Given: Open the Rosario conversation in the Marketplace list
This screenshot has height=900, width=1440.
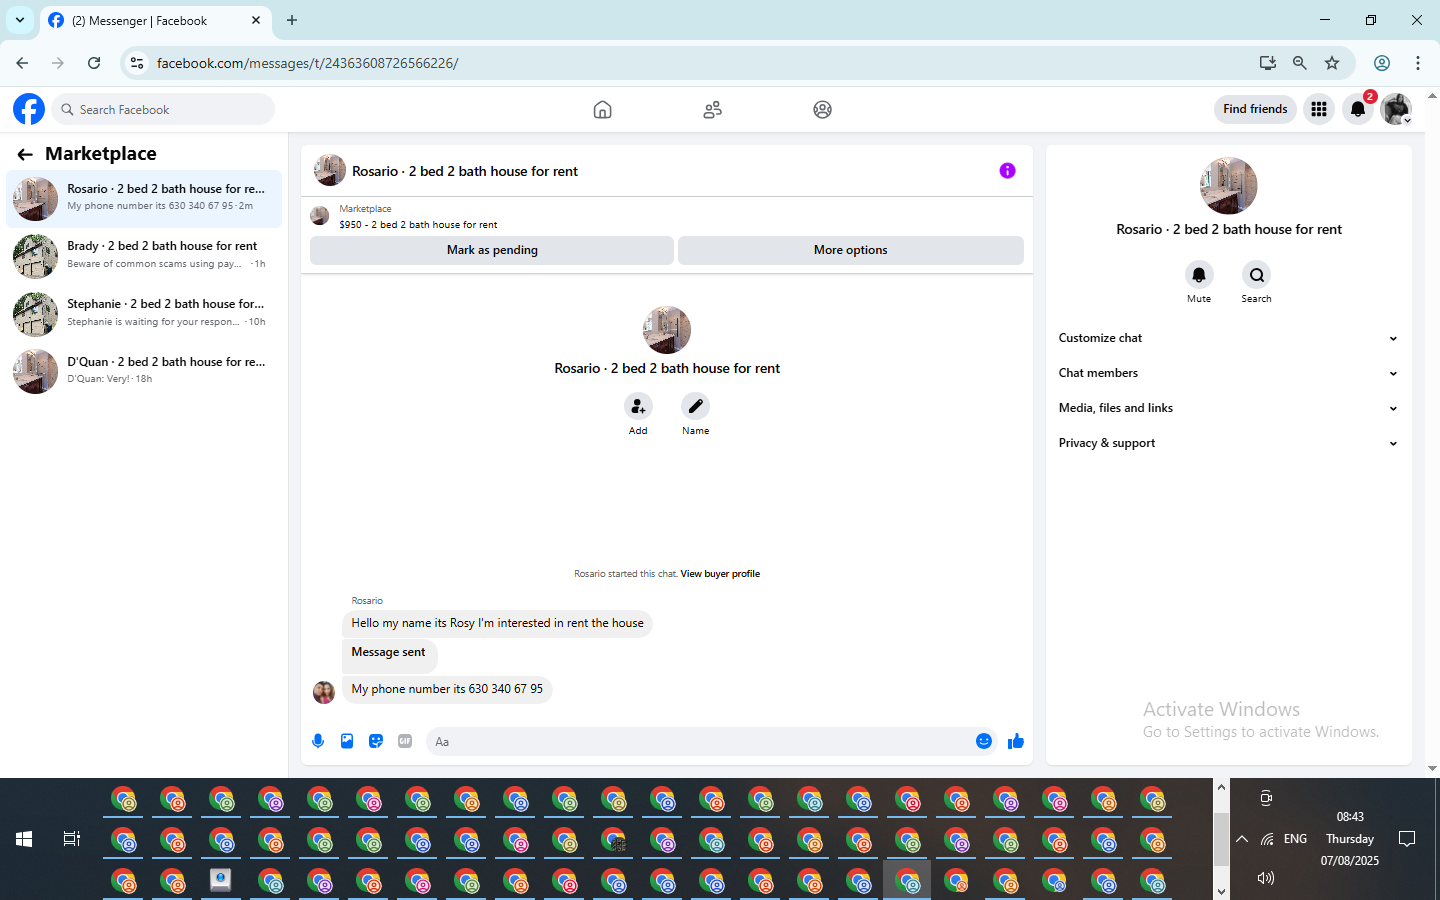Looking at the screenshot, I should 144,198.
